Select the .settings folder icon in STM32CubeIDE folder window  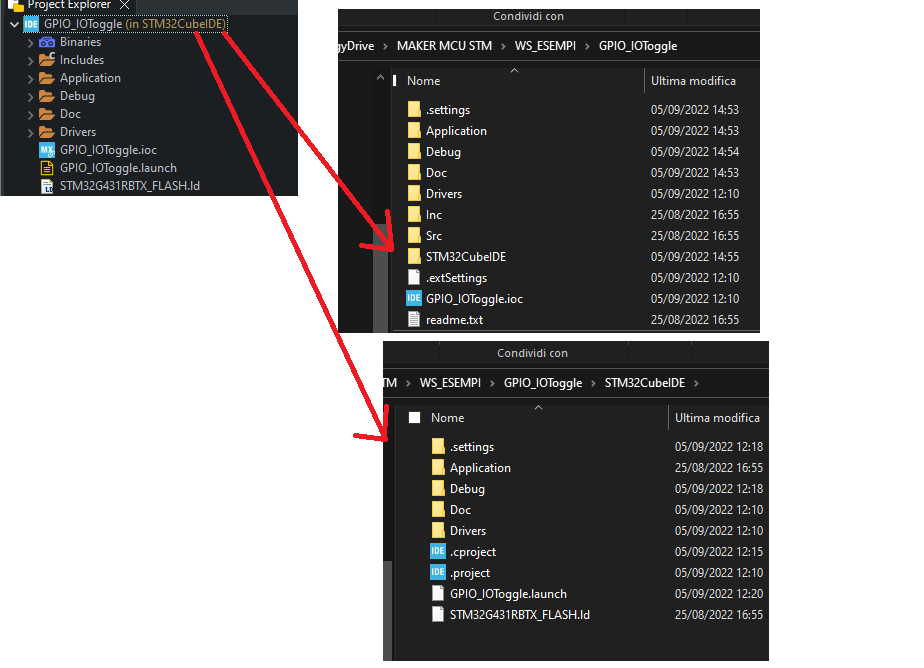point(438,447)
